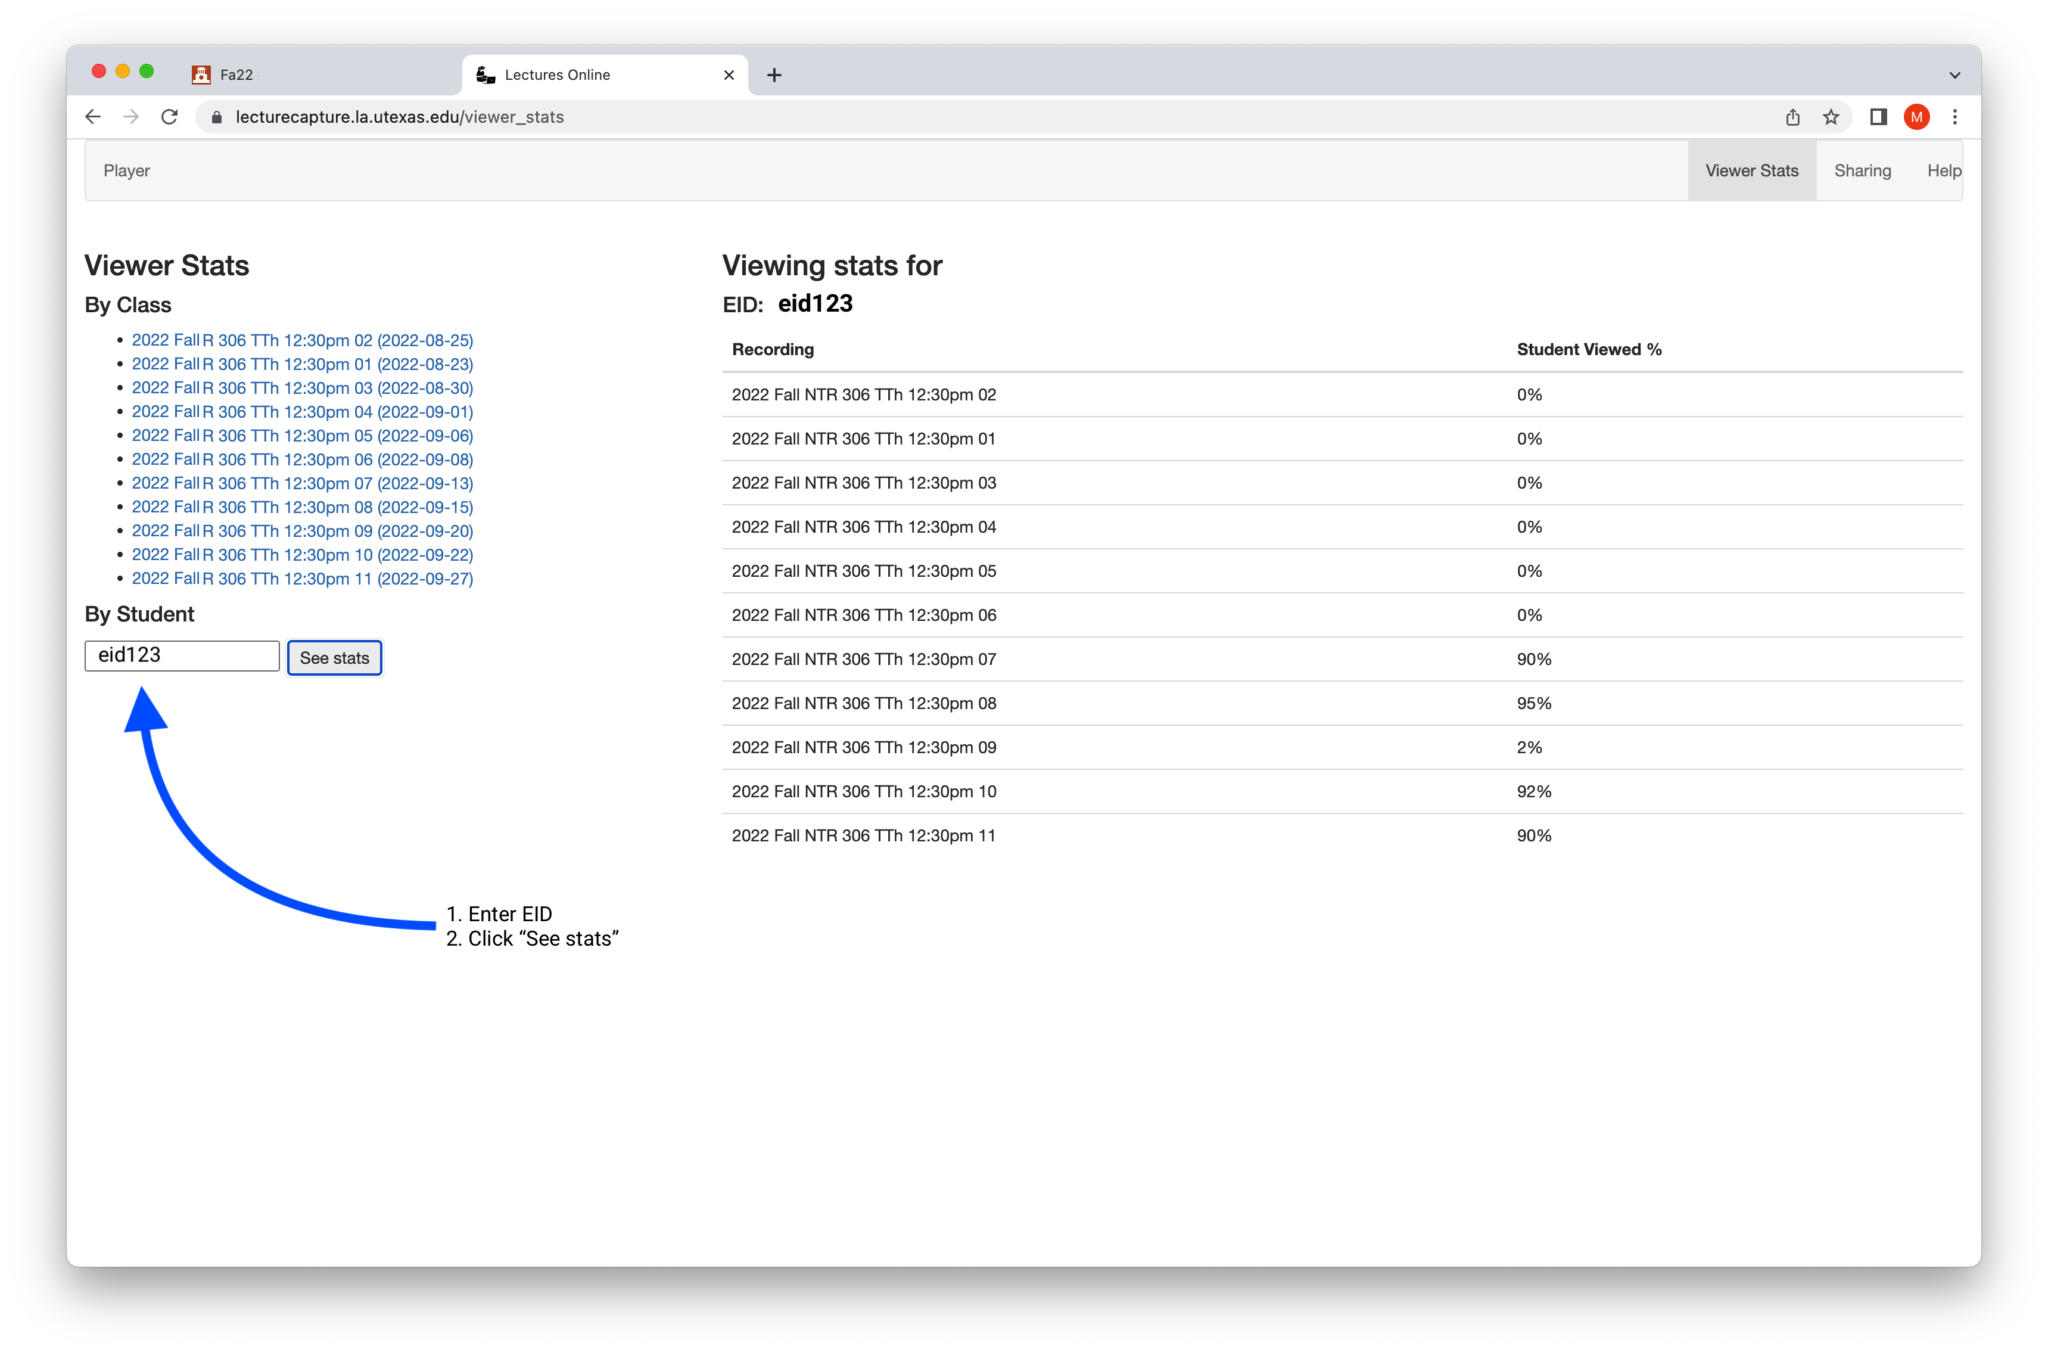This screenshot has height=1355, width=2048.
Task: Open the share icon in the toolbar
Action: 1791,117
